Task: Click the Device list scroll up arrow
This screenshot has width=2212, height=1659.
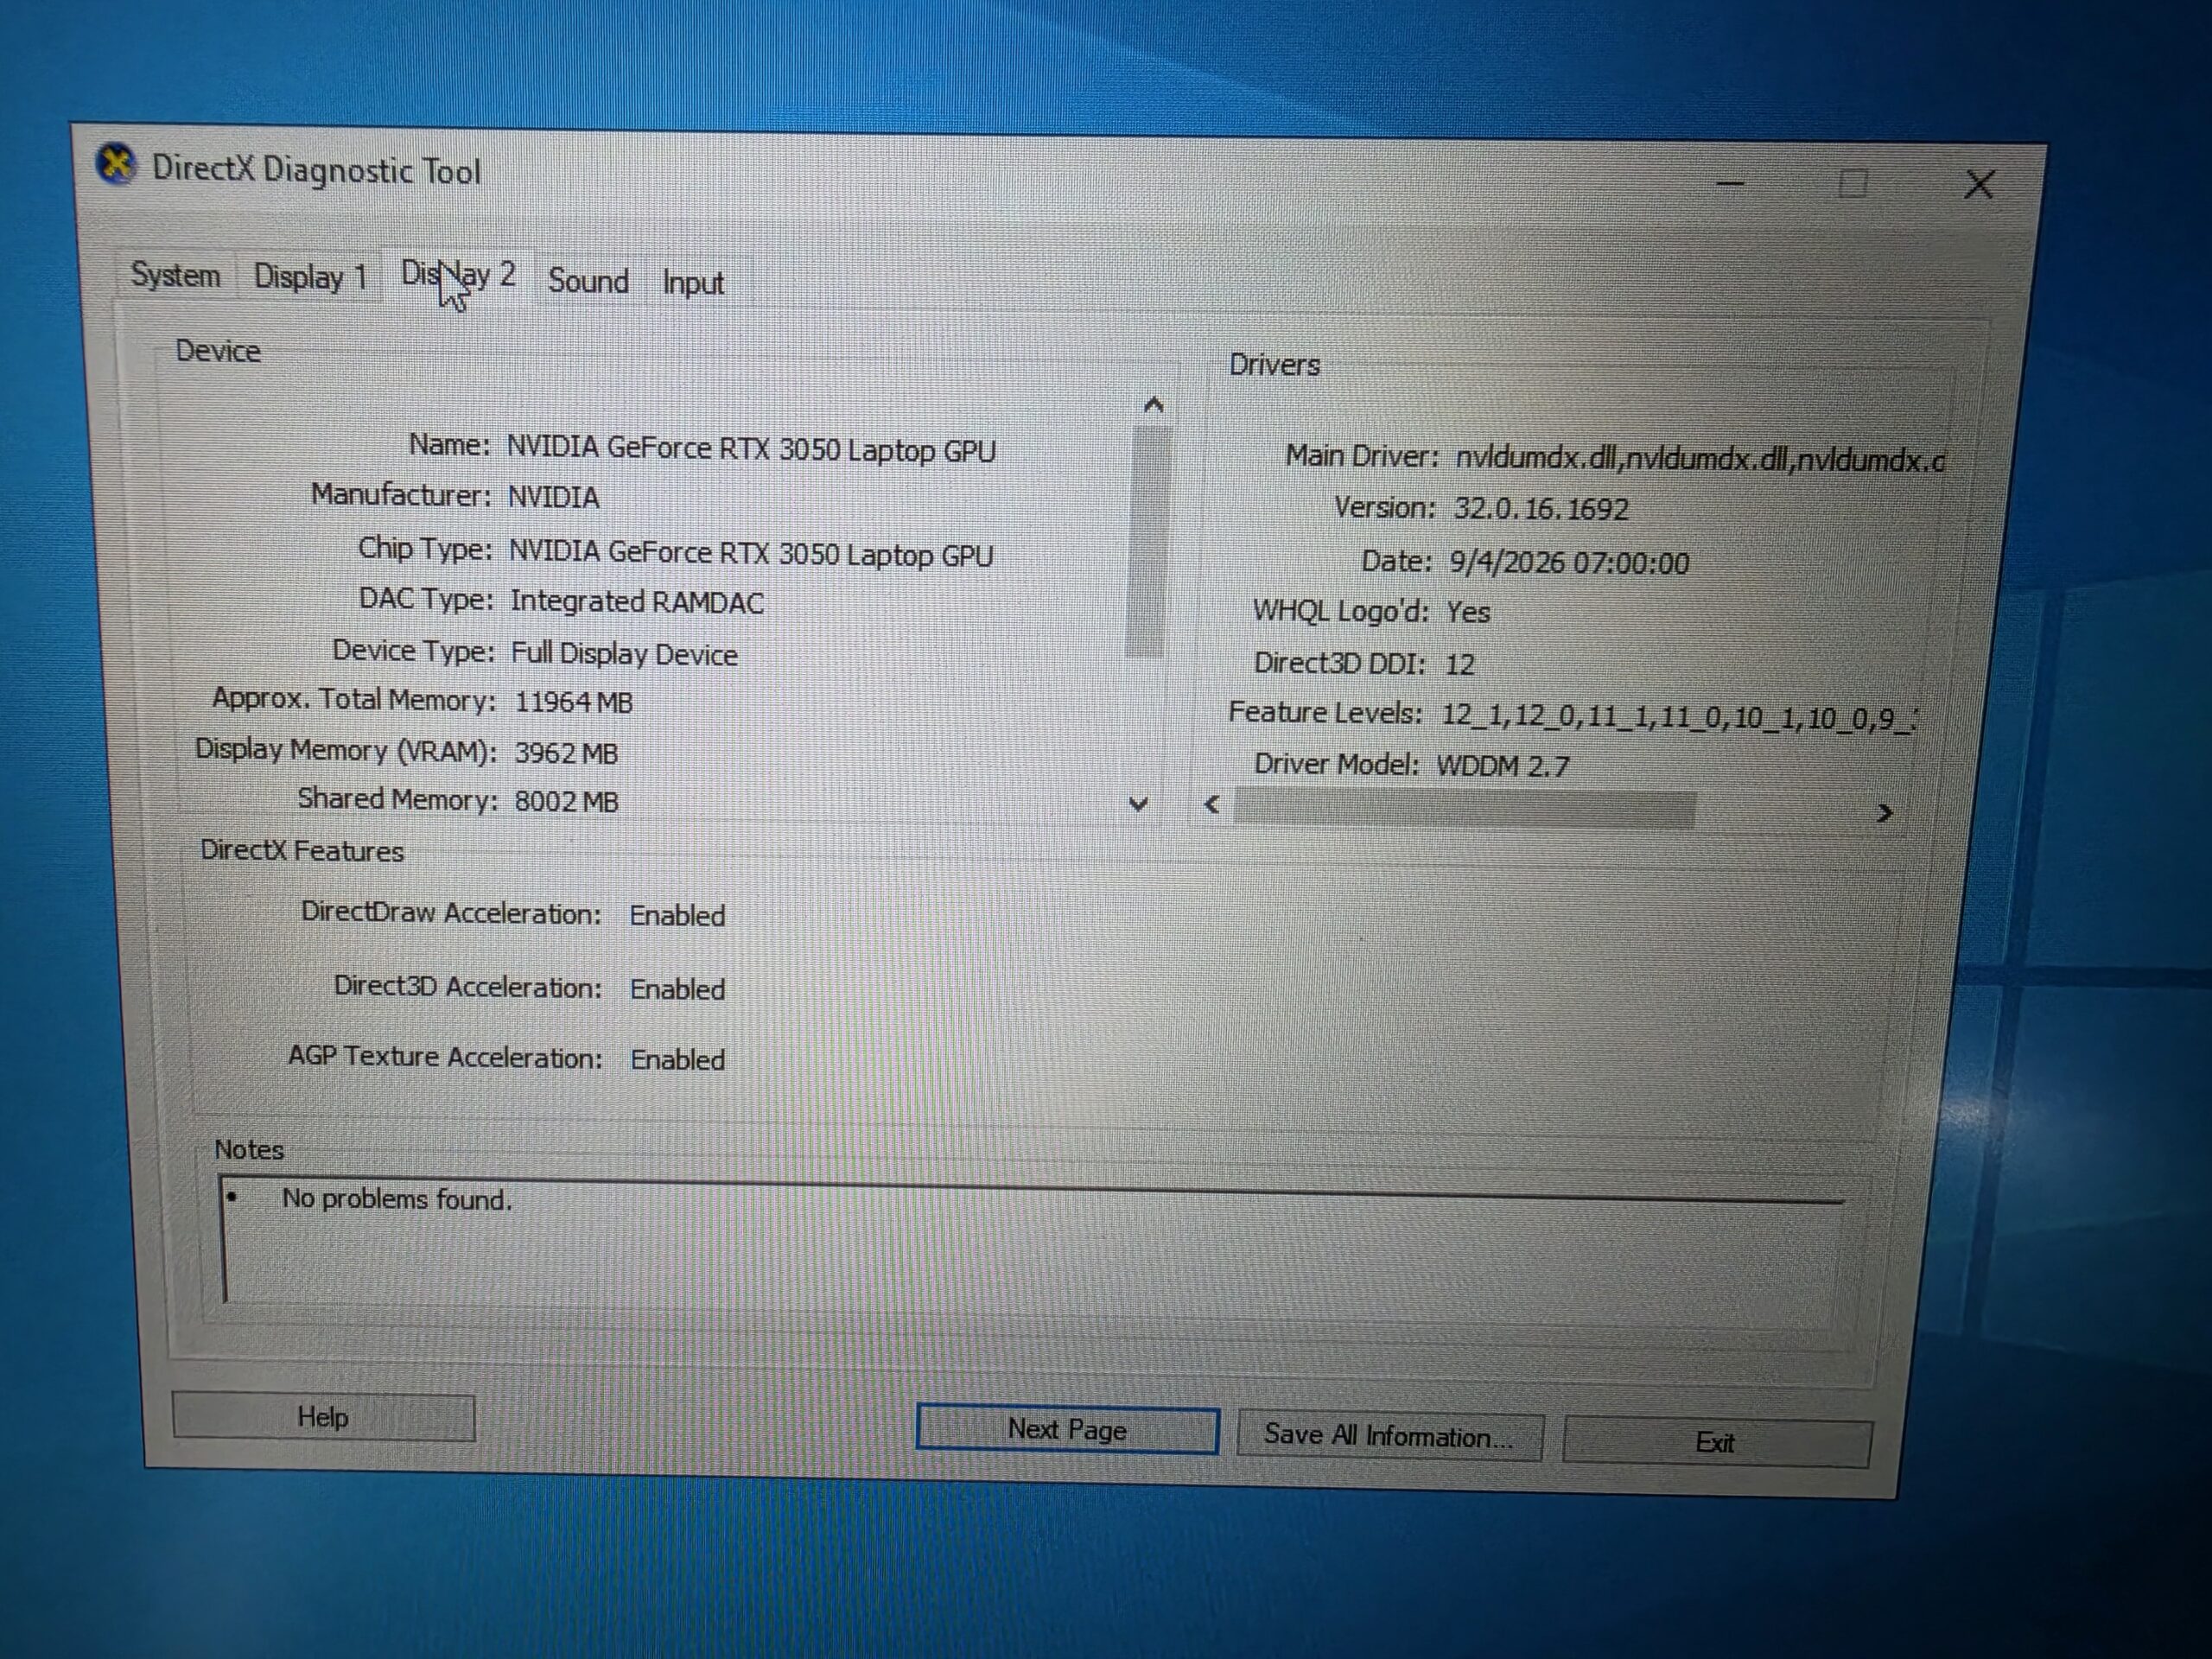Action: click(1153, 405)
